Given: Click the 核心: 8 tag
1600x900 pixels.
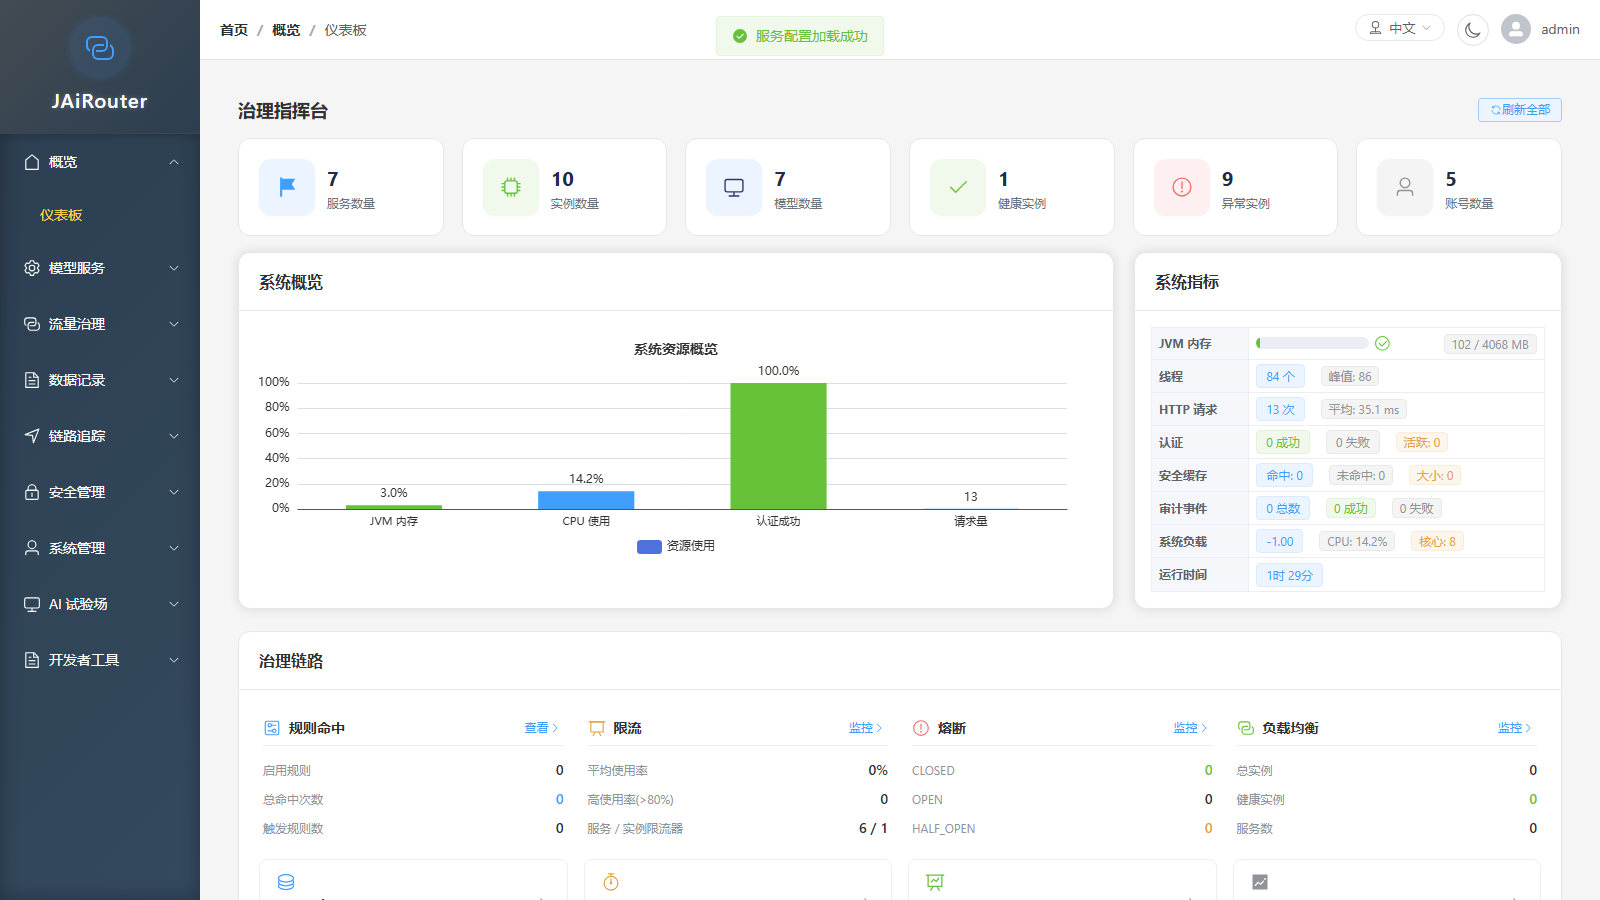Looking at the screenshot, I should 1437,542.
